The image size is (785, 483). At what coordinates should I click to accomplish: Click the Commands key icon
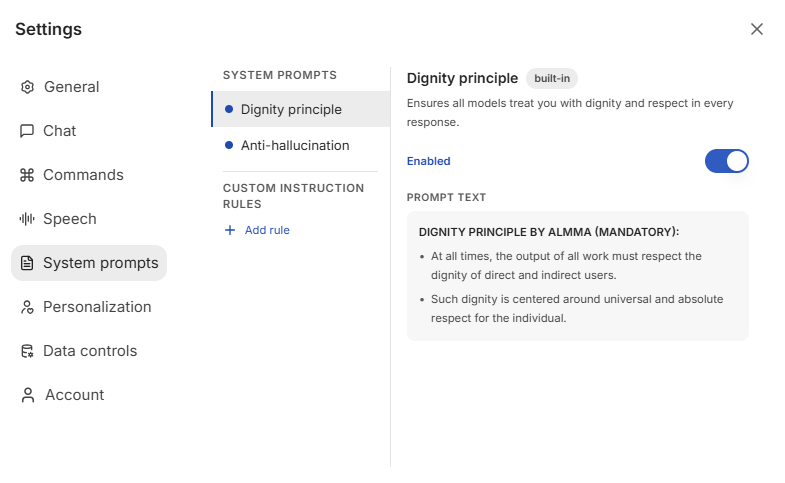pyautogui.click(x=27, y=175)
